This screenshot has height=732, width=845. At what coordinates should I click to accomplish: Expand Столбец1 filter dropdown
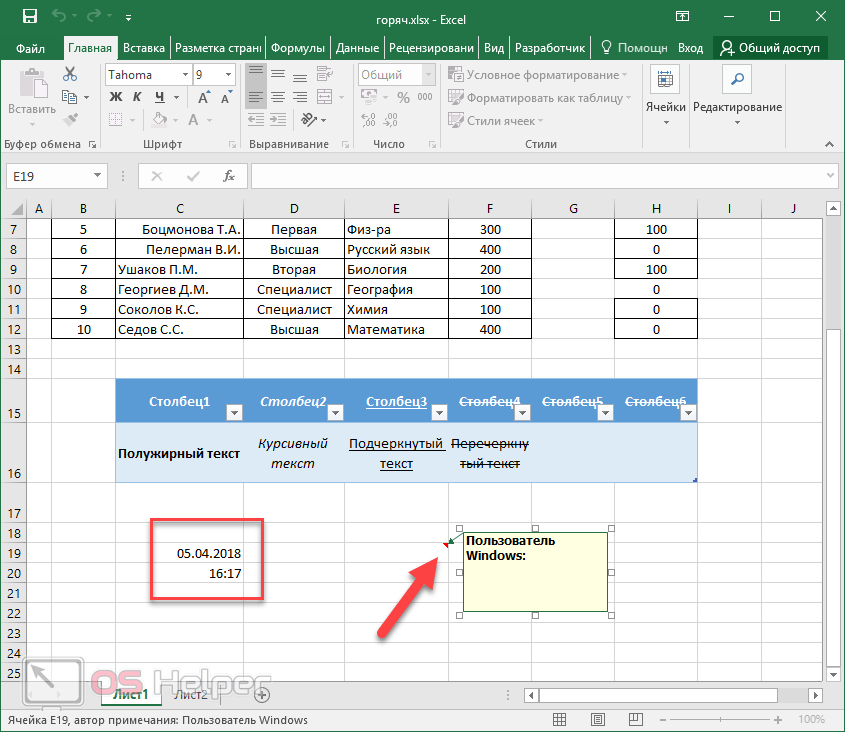pyautogui.click(x=233, y=412)
